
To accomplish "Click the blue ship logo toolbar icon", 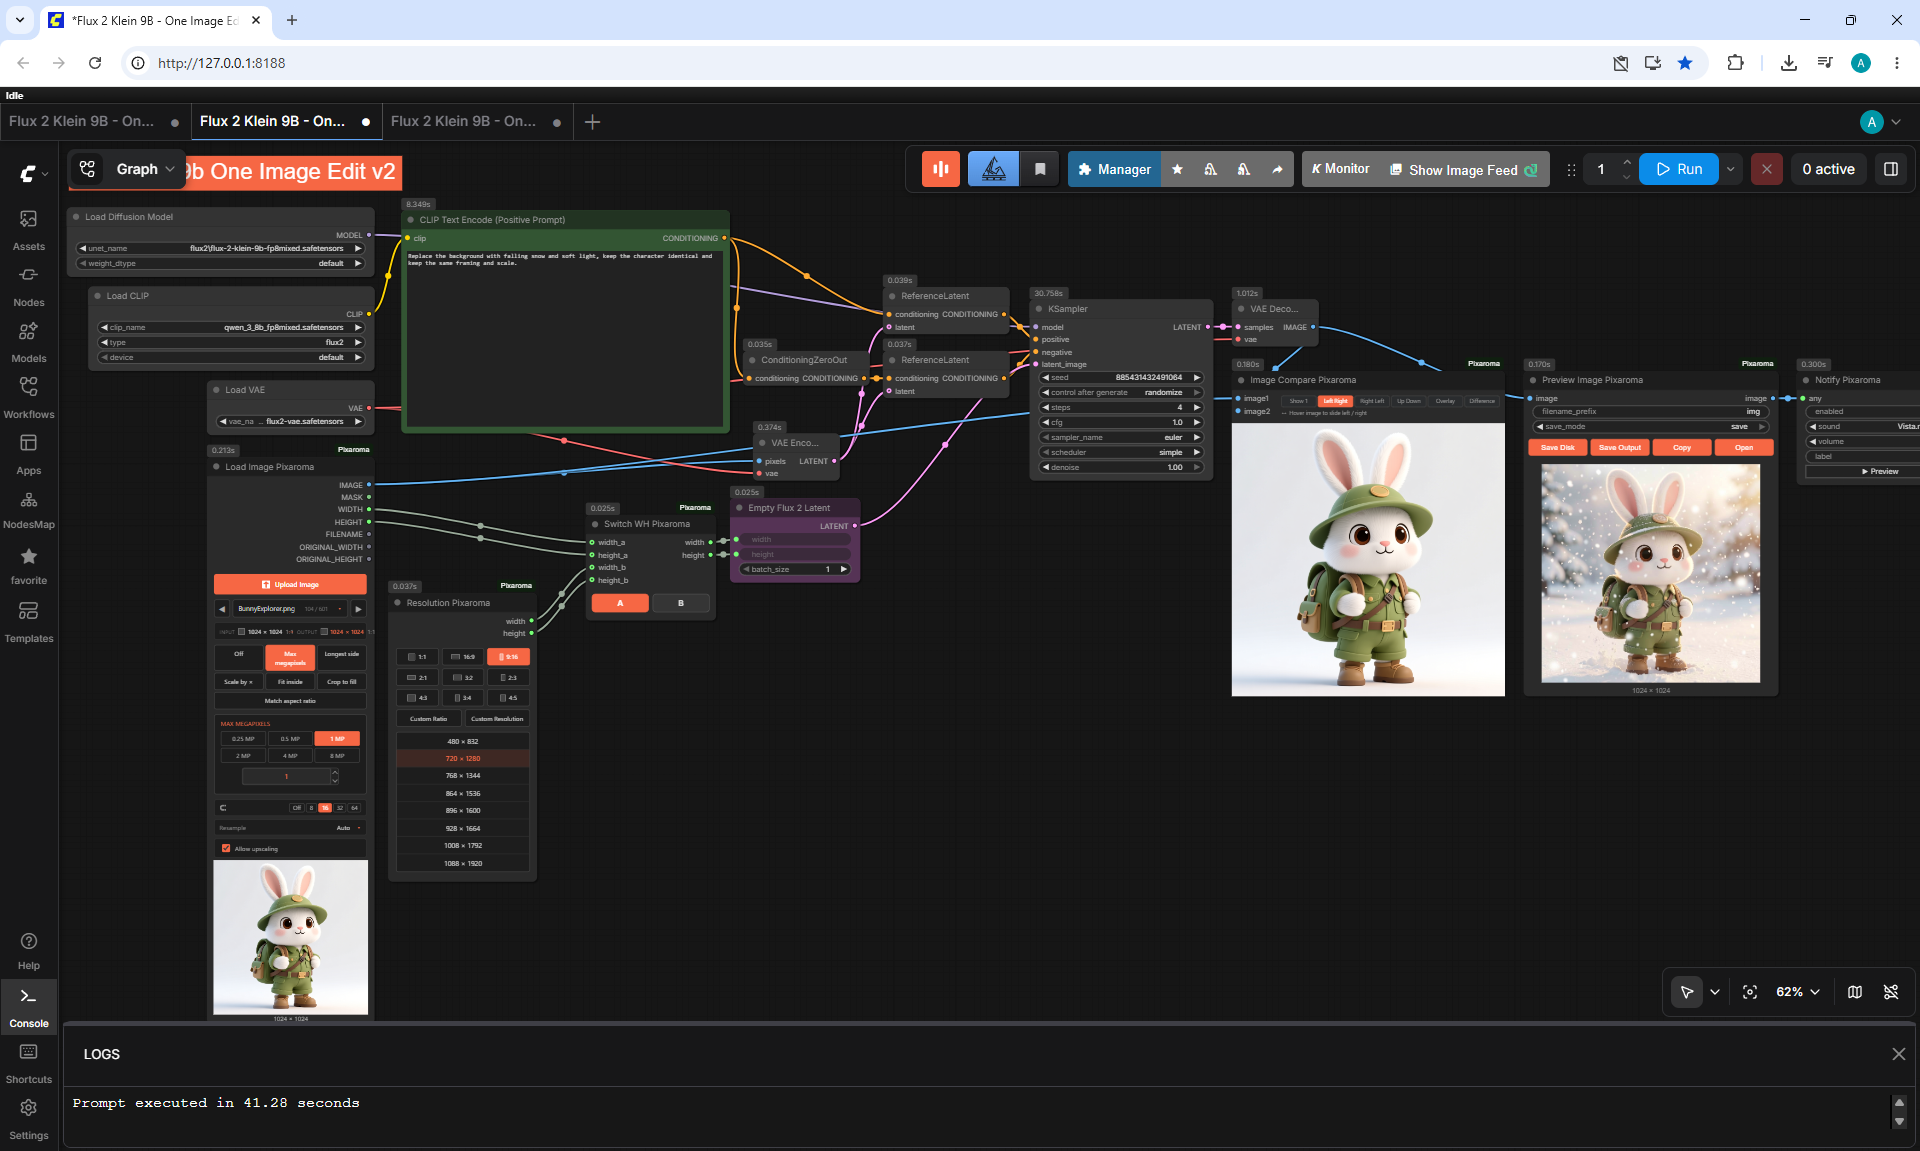I will click(993, 169).
